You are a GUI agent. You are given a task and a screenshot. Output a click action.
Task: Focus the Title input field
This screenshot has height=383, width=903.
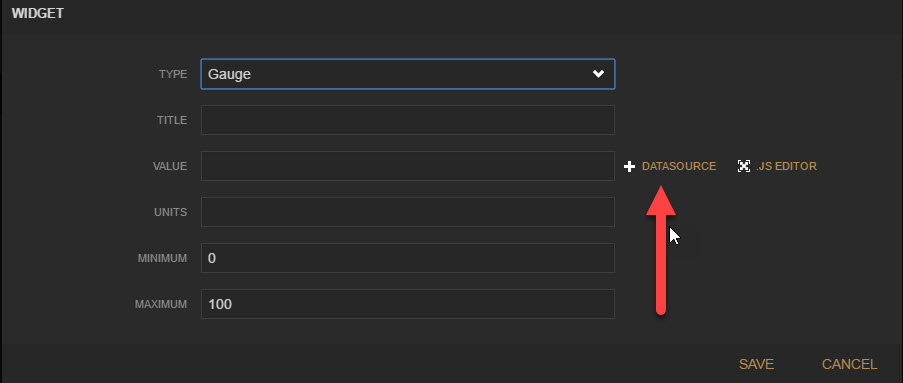[x=408, y=120]
